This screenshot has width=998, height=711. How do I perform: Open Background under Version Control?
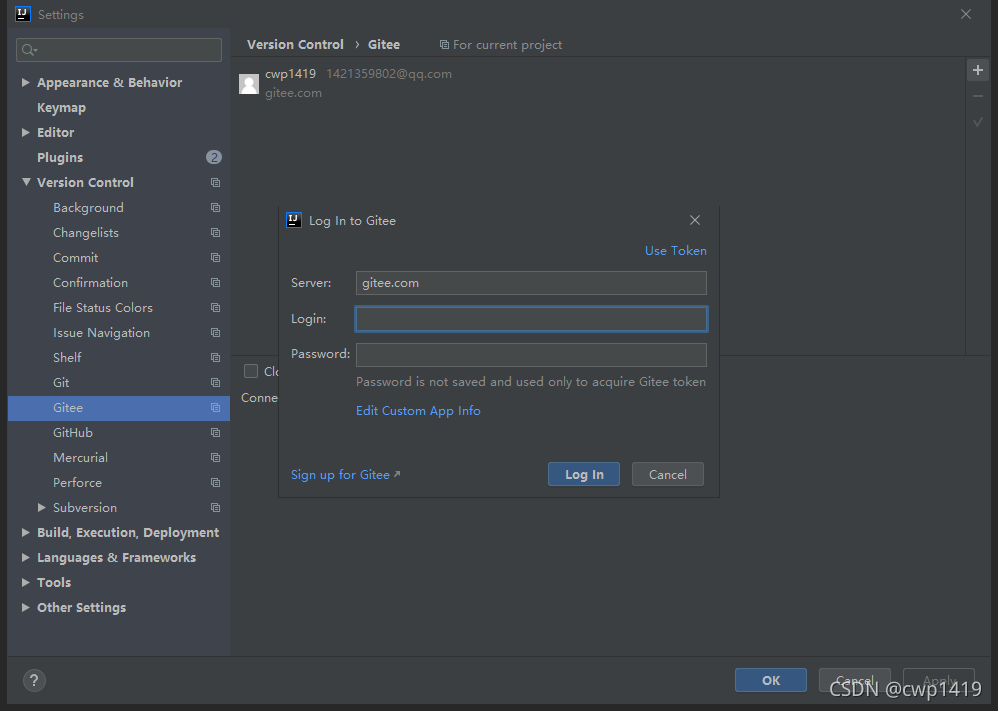(x=88, y=208)
